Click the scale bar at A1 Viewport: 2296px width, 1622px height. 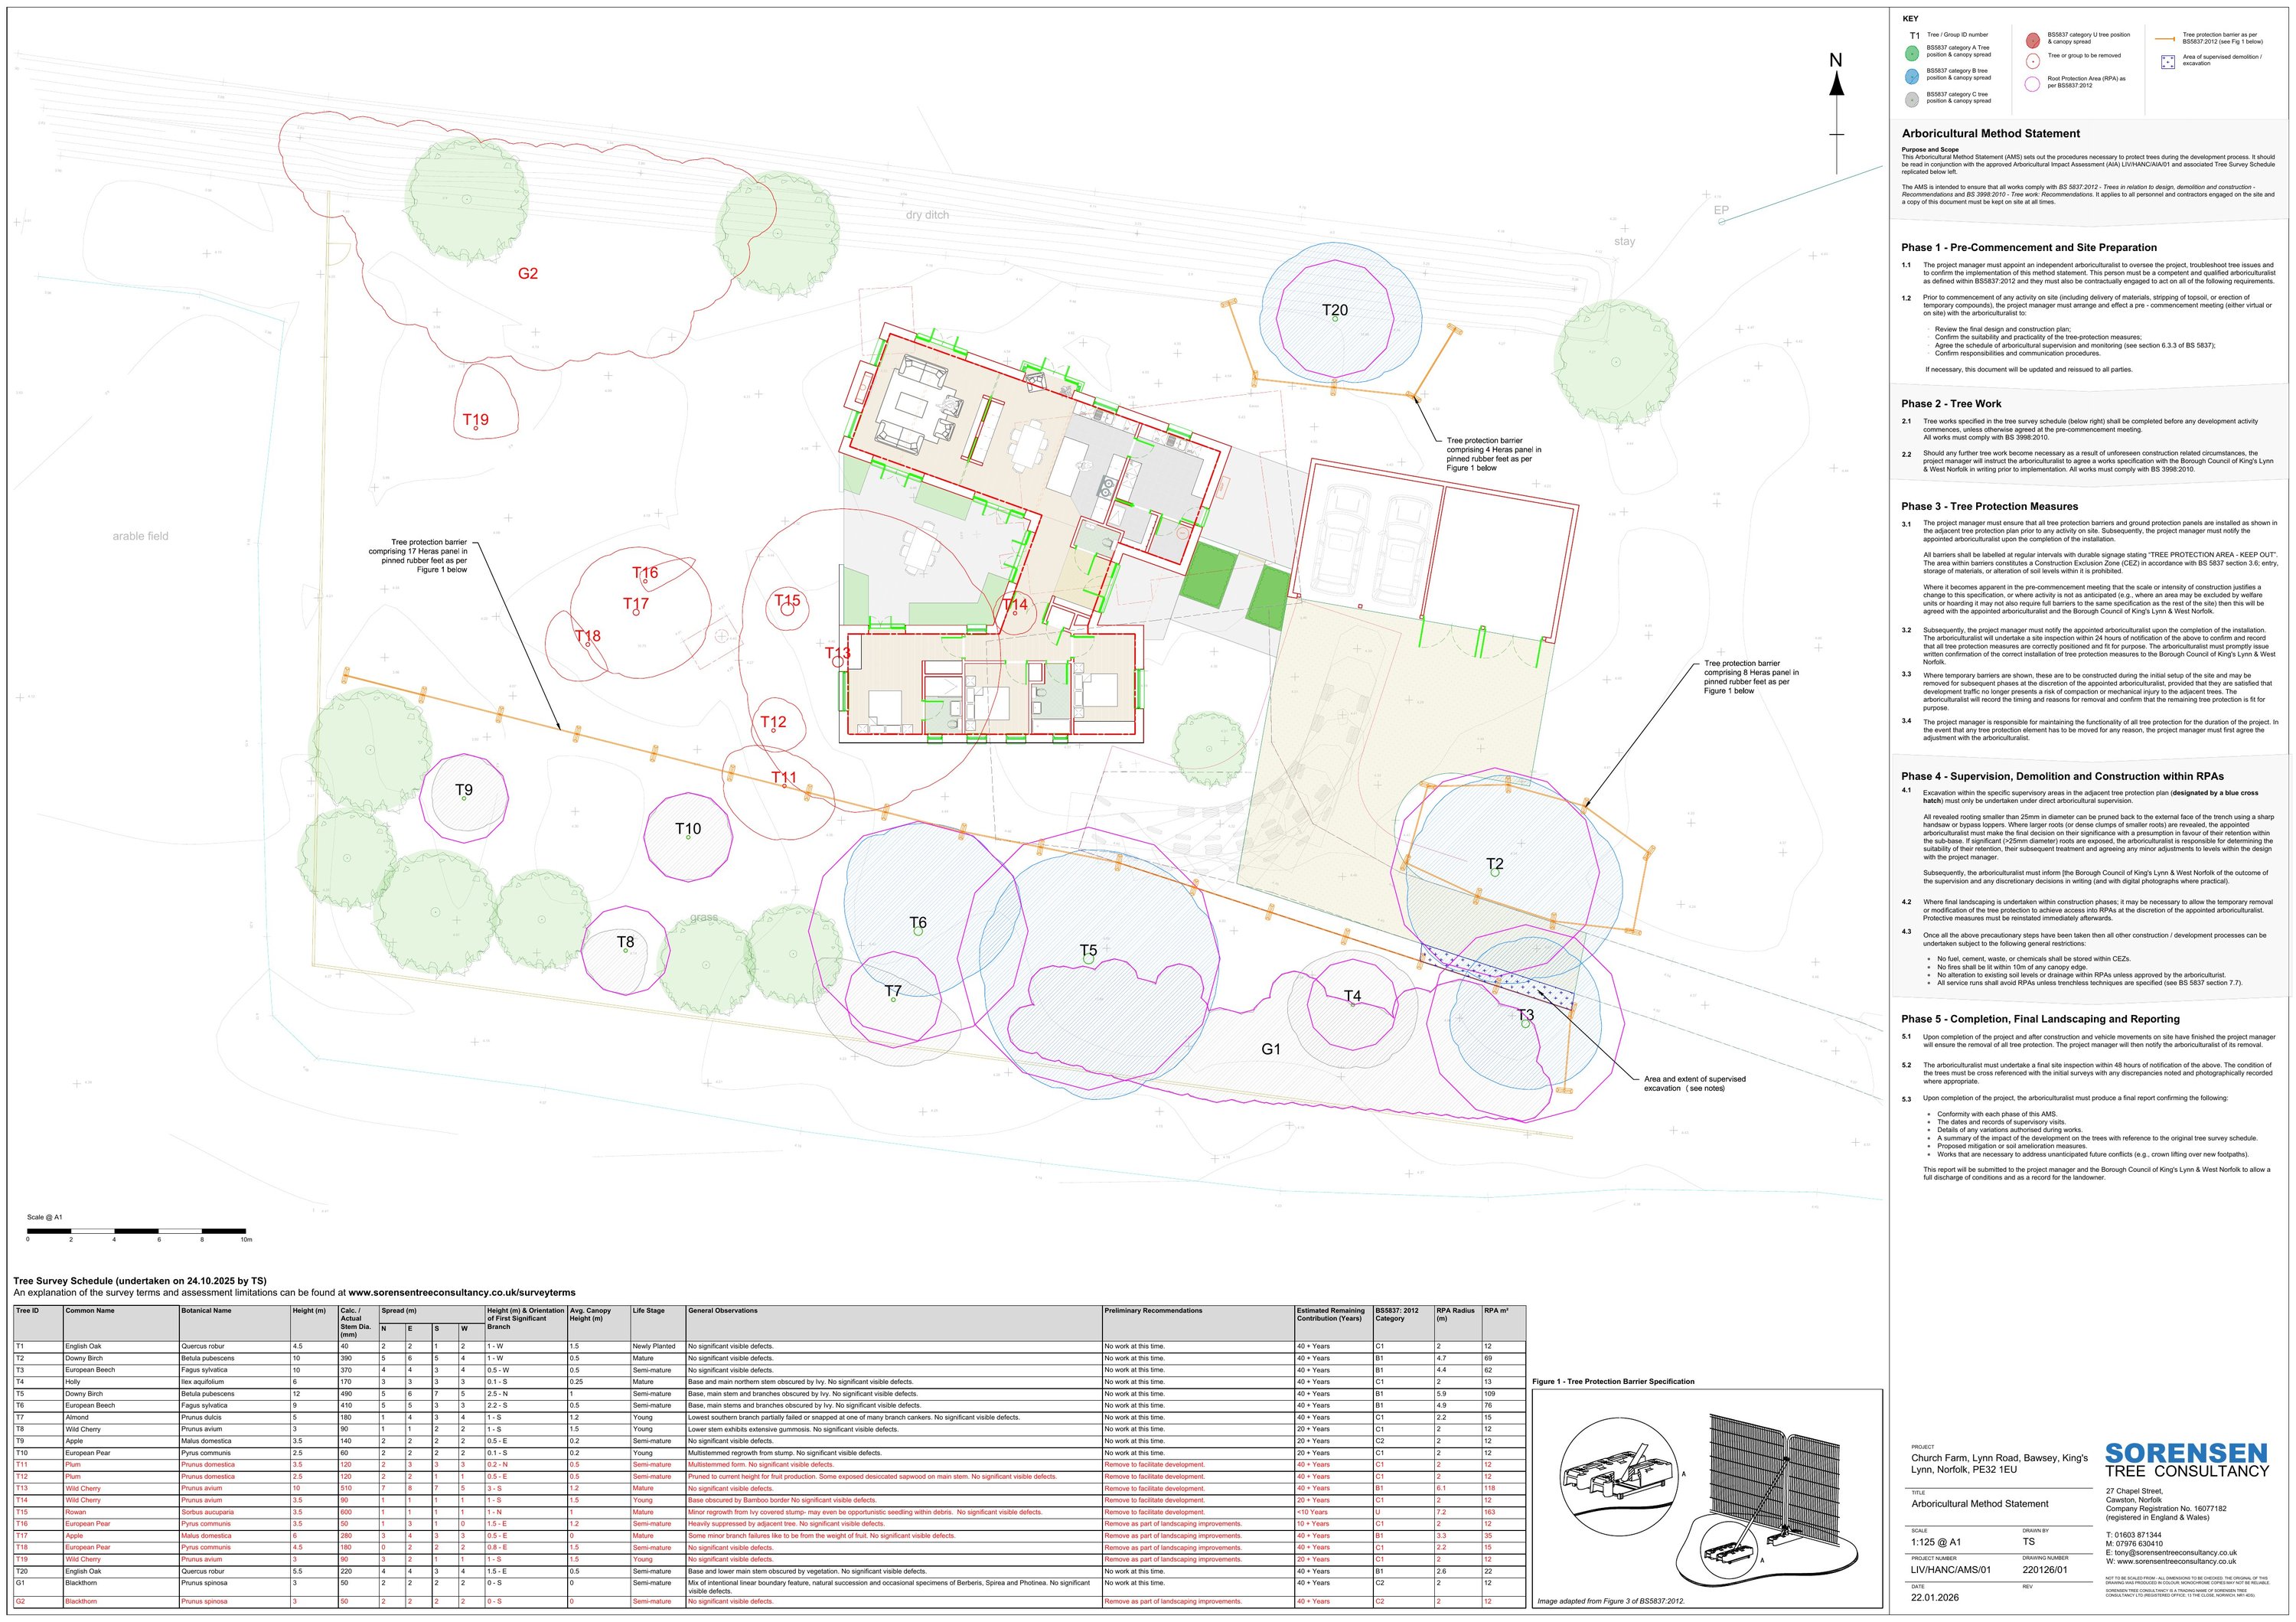click(136, 1229)
